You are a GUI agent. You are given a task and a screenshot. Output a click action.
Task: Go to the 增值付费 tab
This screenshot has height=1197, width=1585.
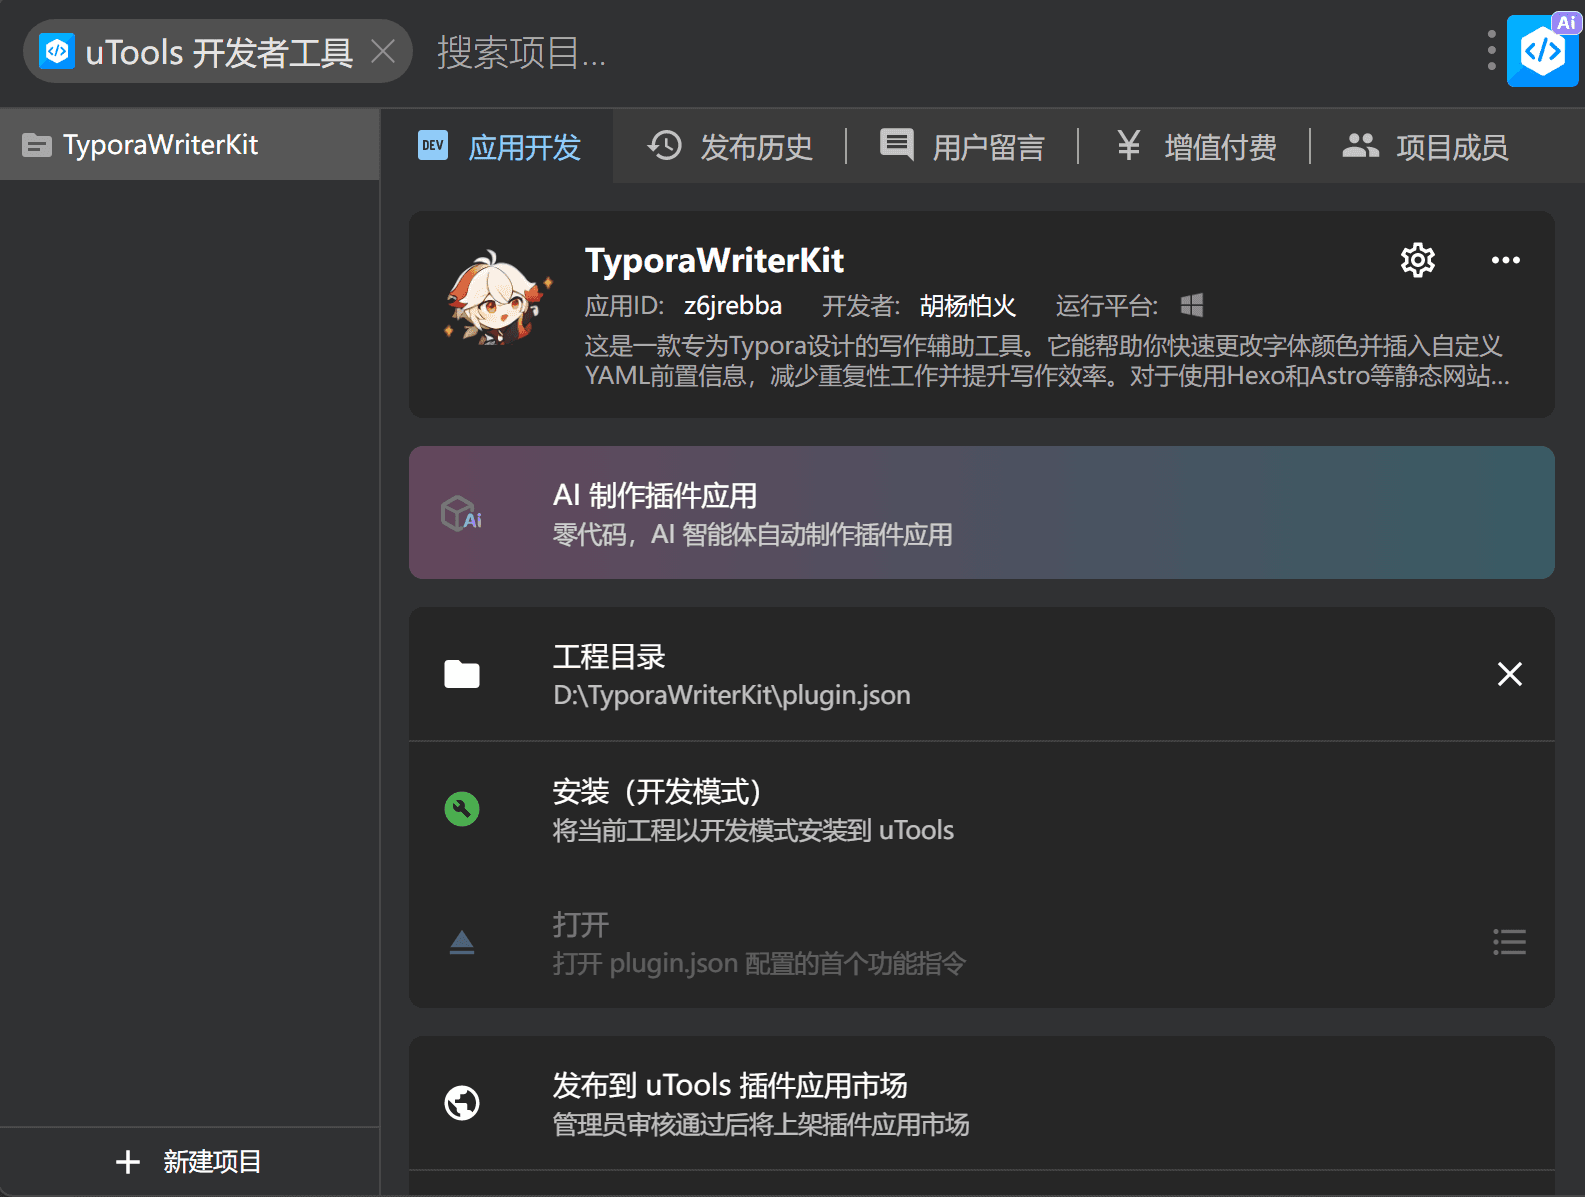pos(1195,147)
